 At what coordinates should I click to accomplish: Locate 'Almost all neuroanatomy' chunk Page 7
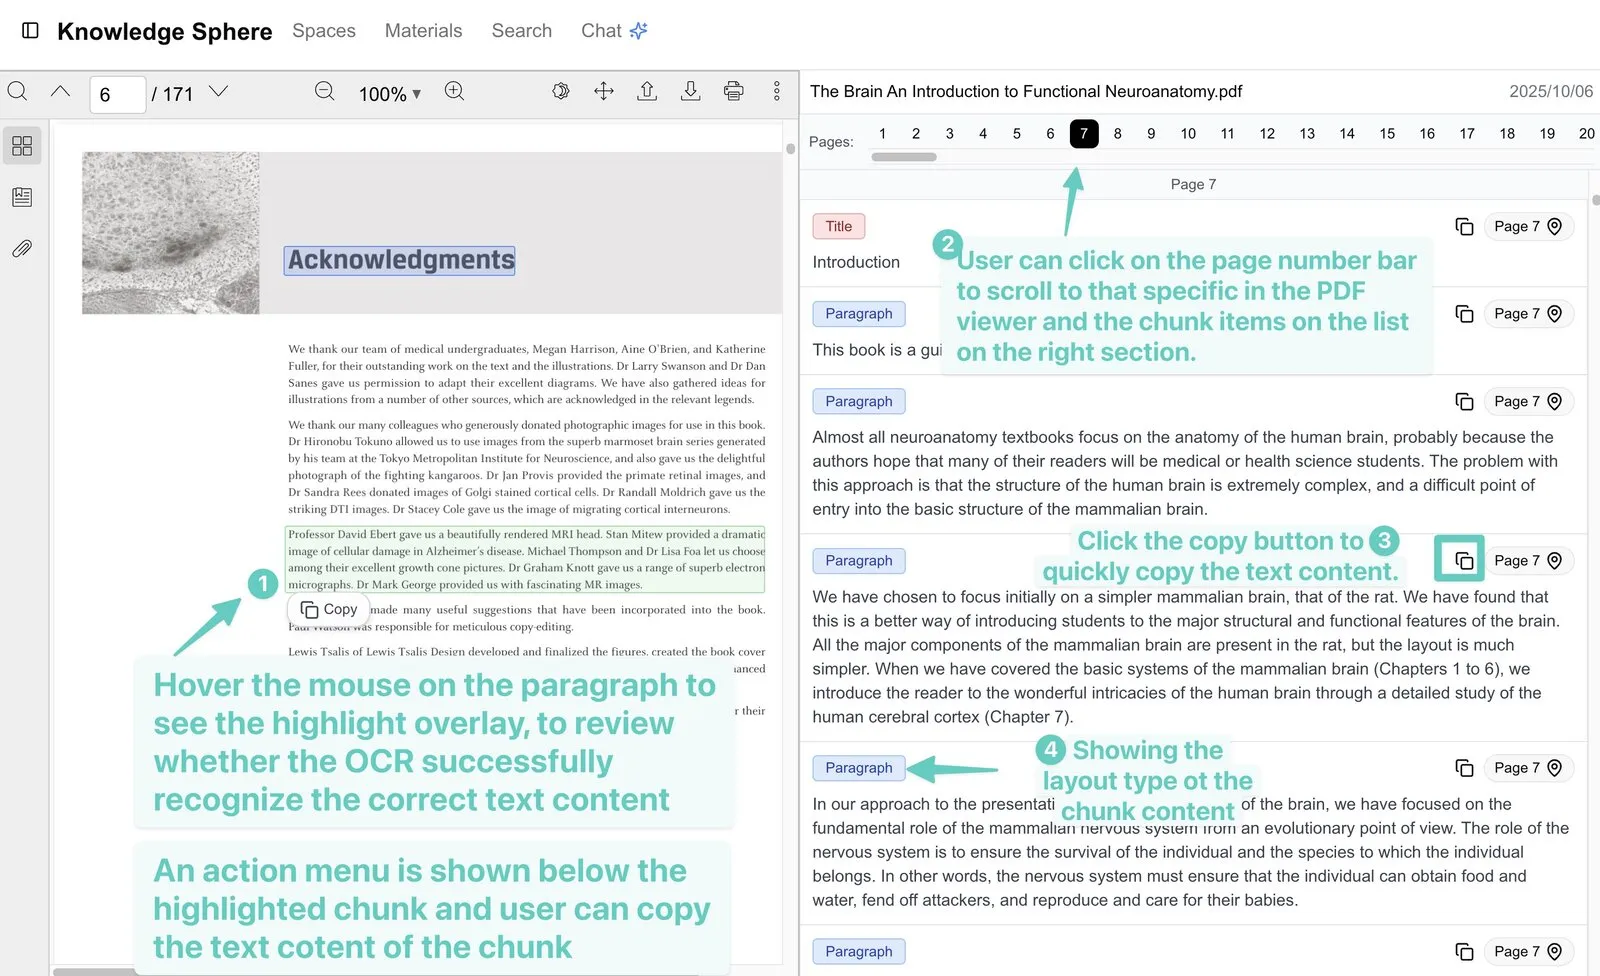coord(1528,402)
